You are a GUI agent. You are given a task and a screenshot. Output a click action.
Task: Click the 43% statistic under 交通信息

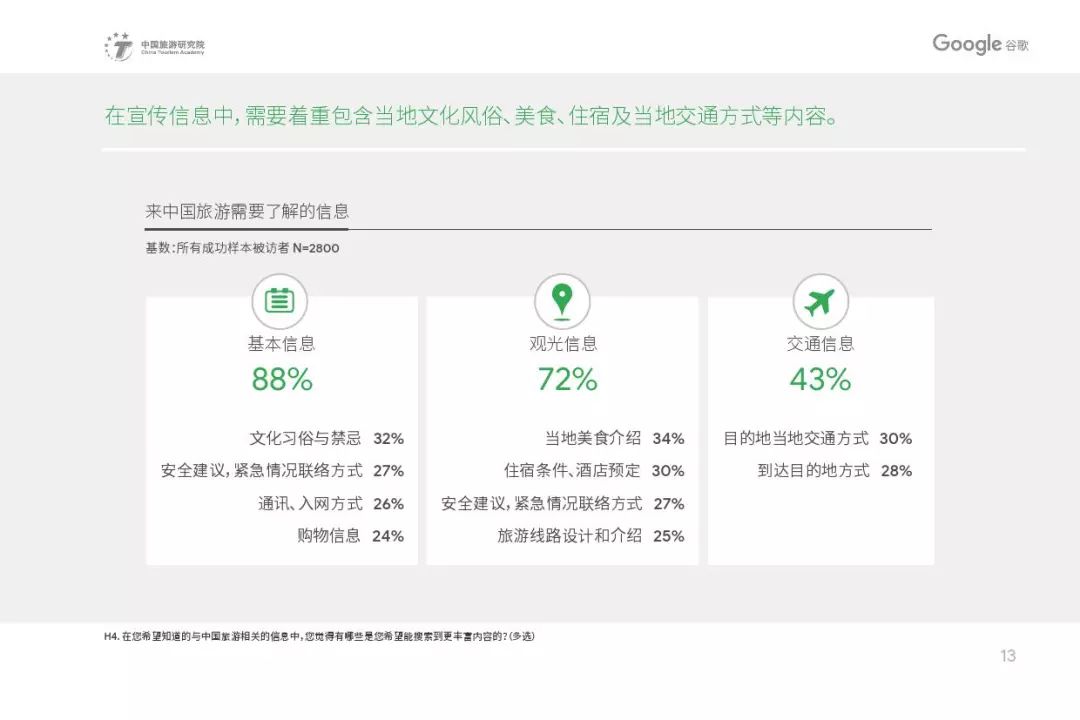[820, 380]
